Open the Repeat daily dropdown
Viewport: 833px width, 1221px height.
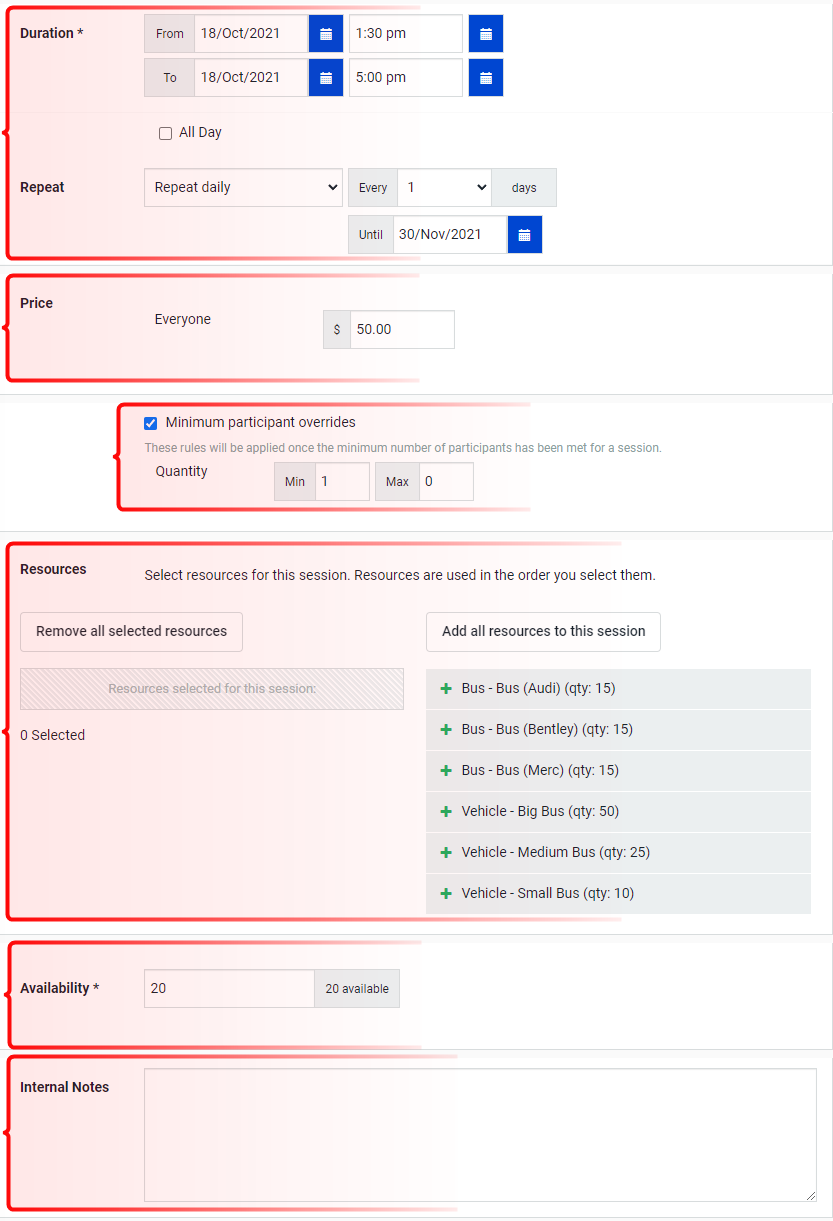243,187
